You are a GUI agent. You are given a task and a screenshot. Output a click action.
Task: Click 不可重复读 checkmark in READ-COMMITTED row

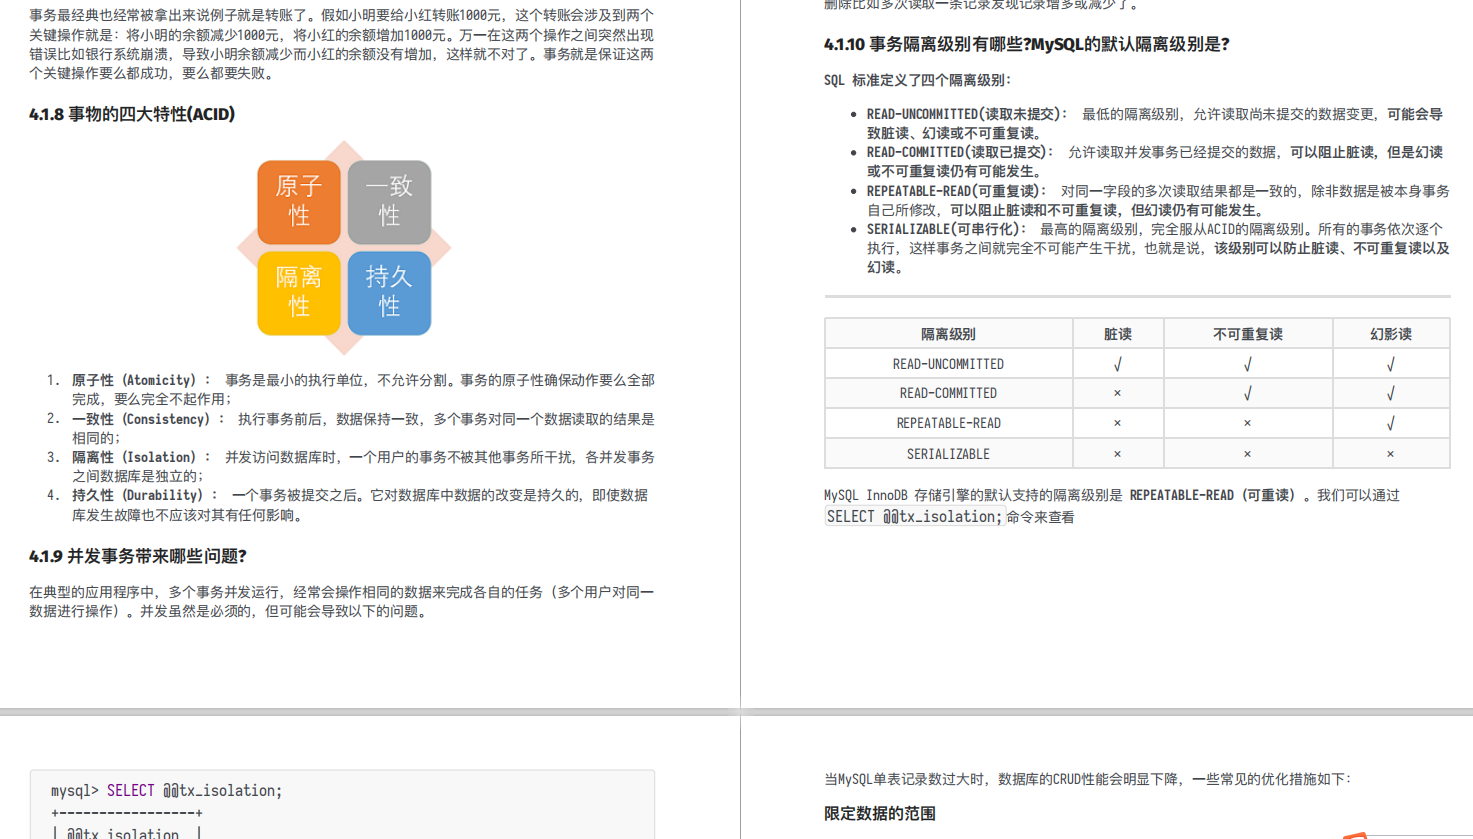tap(1248, 394)
